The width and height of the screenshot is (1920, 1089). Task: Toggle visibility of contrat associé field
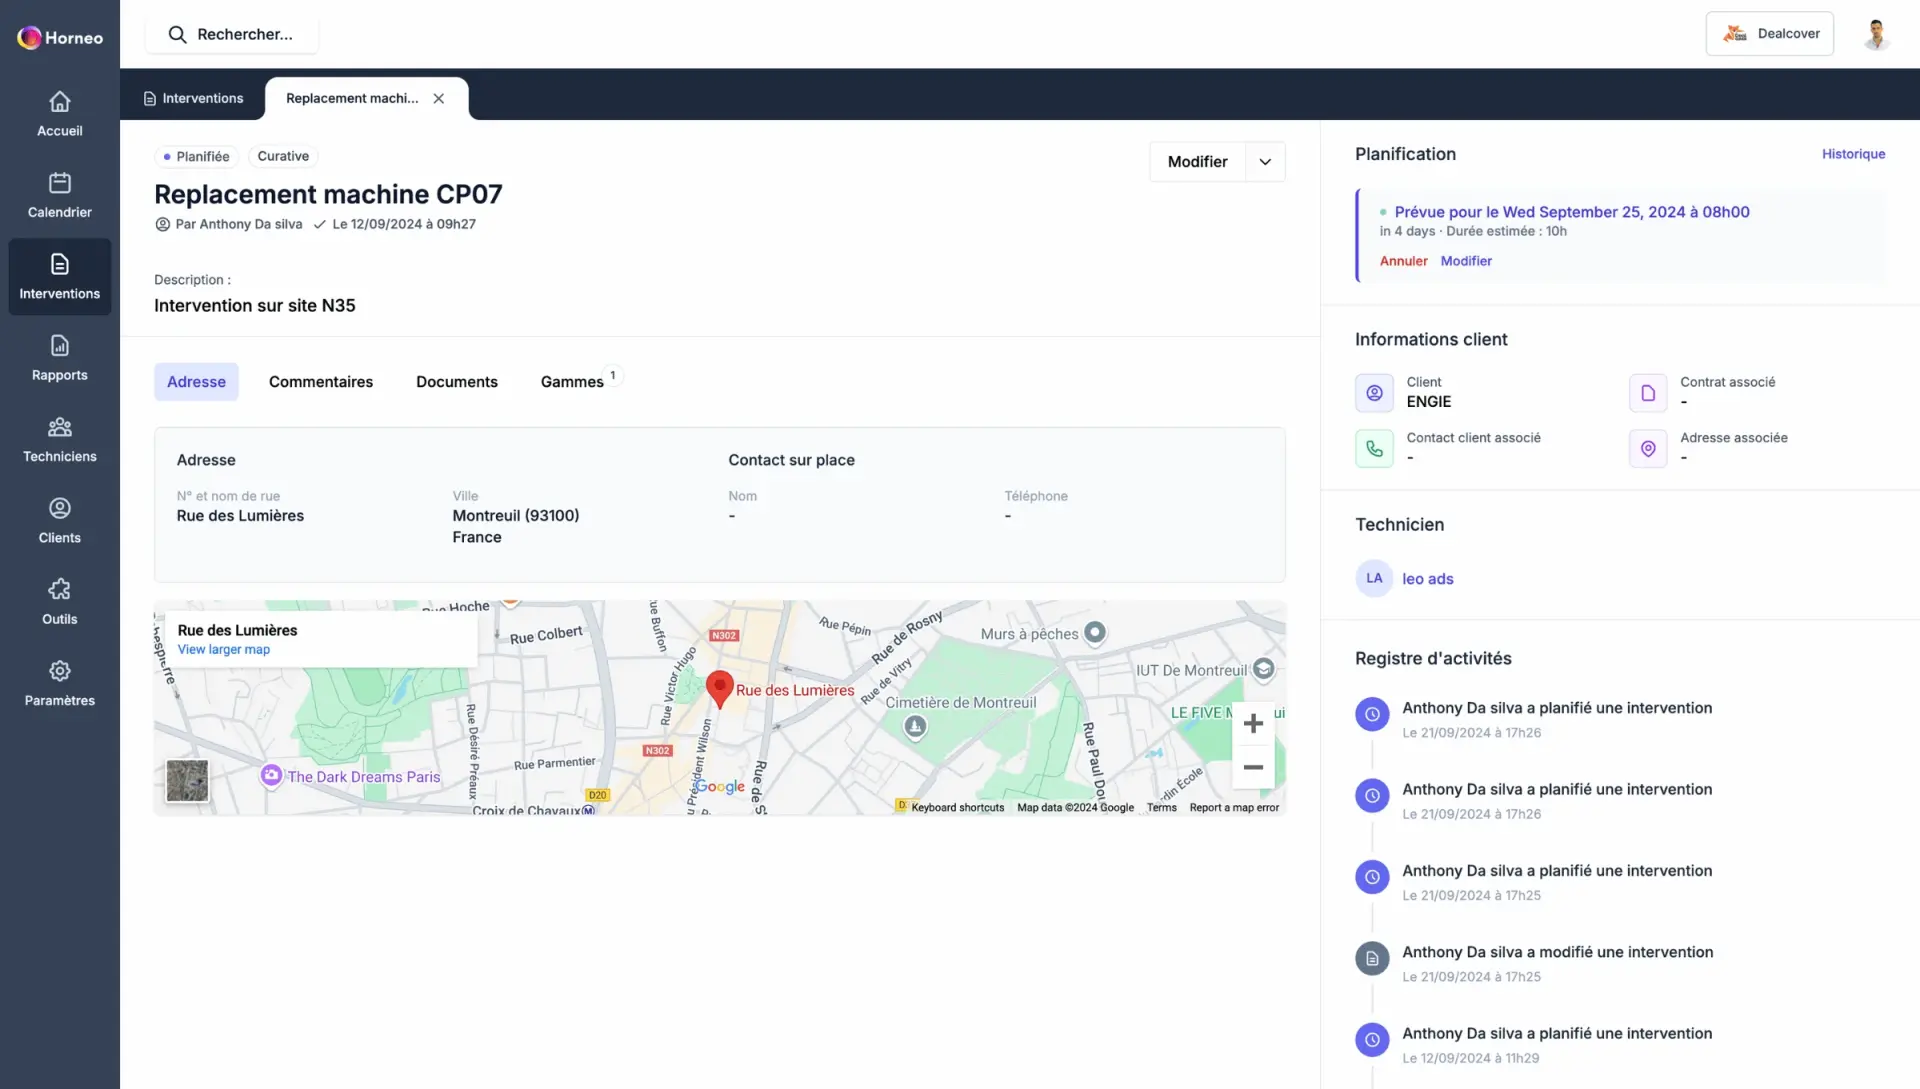1648,392
